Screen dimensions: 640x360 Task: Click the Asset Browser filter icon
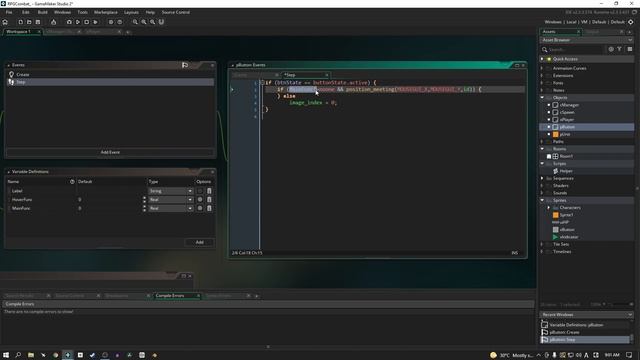[x=619, y=49]
